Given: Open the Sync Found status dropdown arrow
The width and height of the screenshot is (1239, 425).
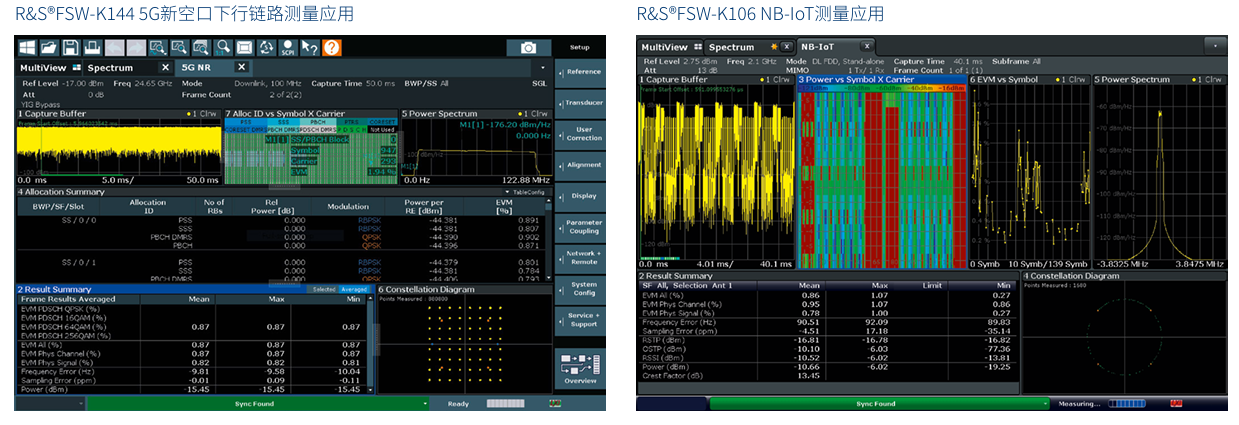Looking at the screenshot, I should 425,404.
